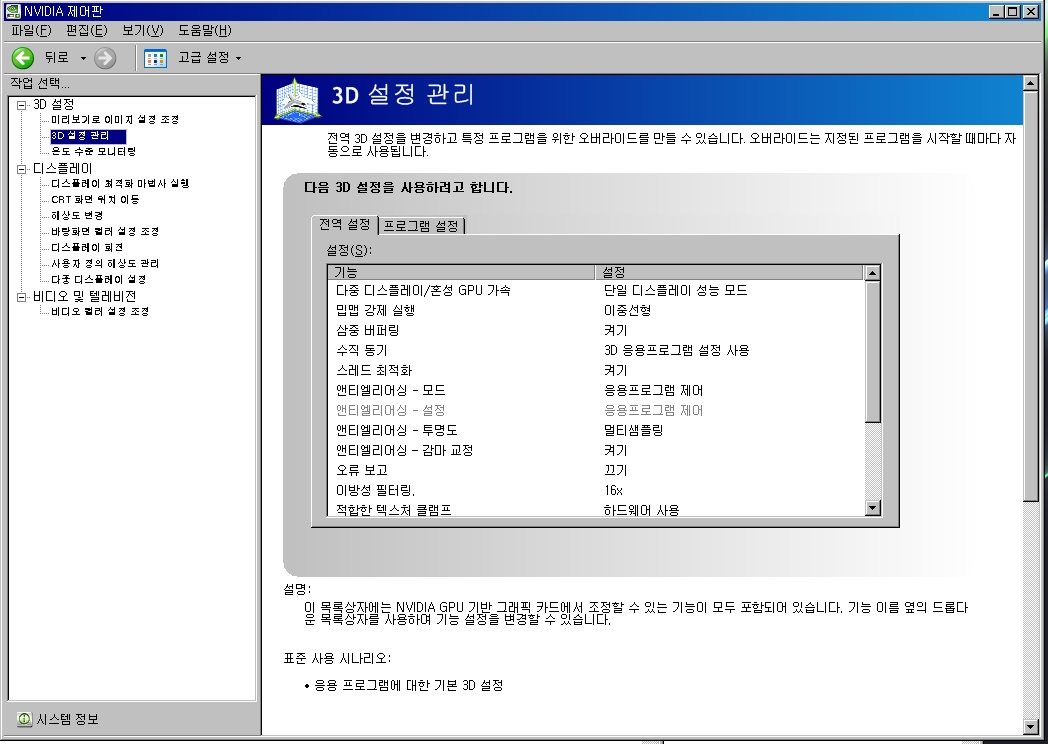Select the 밉맵 강제 실행 row
Image resolution: width=1048 pixels, height=744 pixels.
tap(596, 310)
